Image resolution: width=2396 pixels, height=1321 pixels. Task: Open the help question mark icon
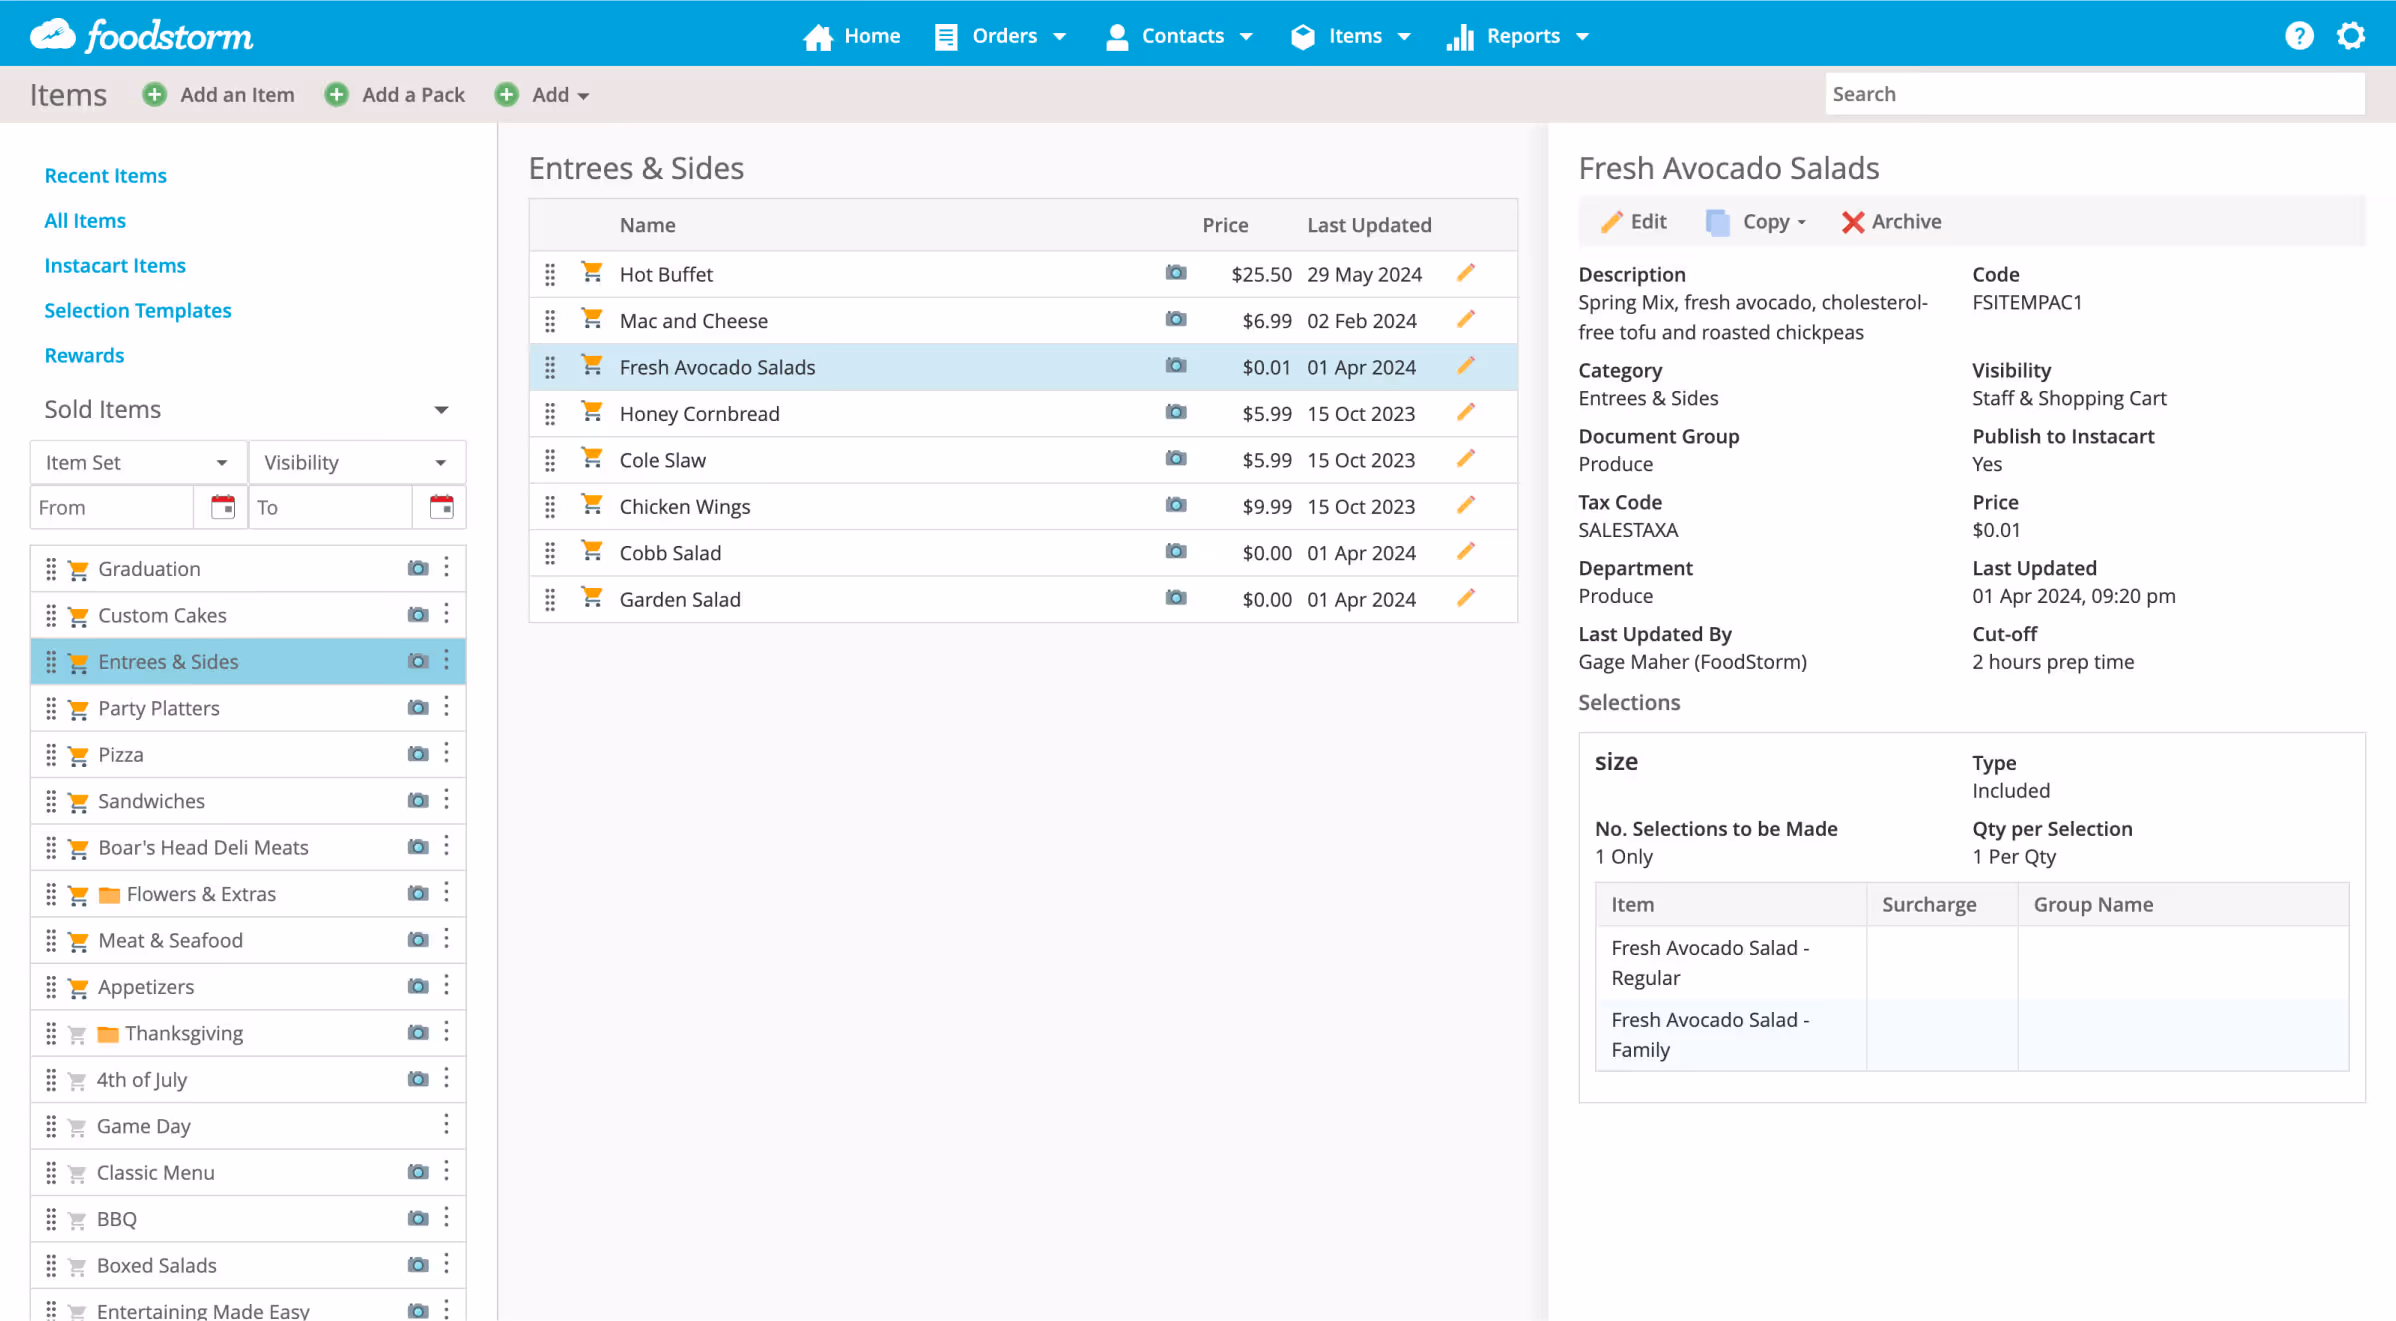[x=2300, y=35]
